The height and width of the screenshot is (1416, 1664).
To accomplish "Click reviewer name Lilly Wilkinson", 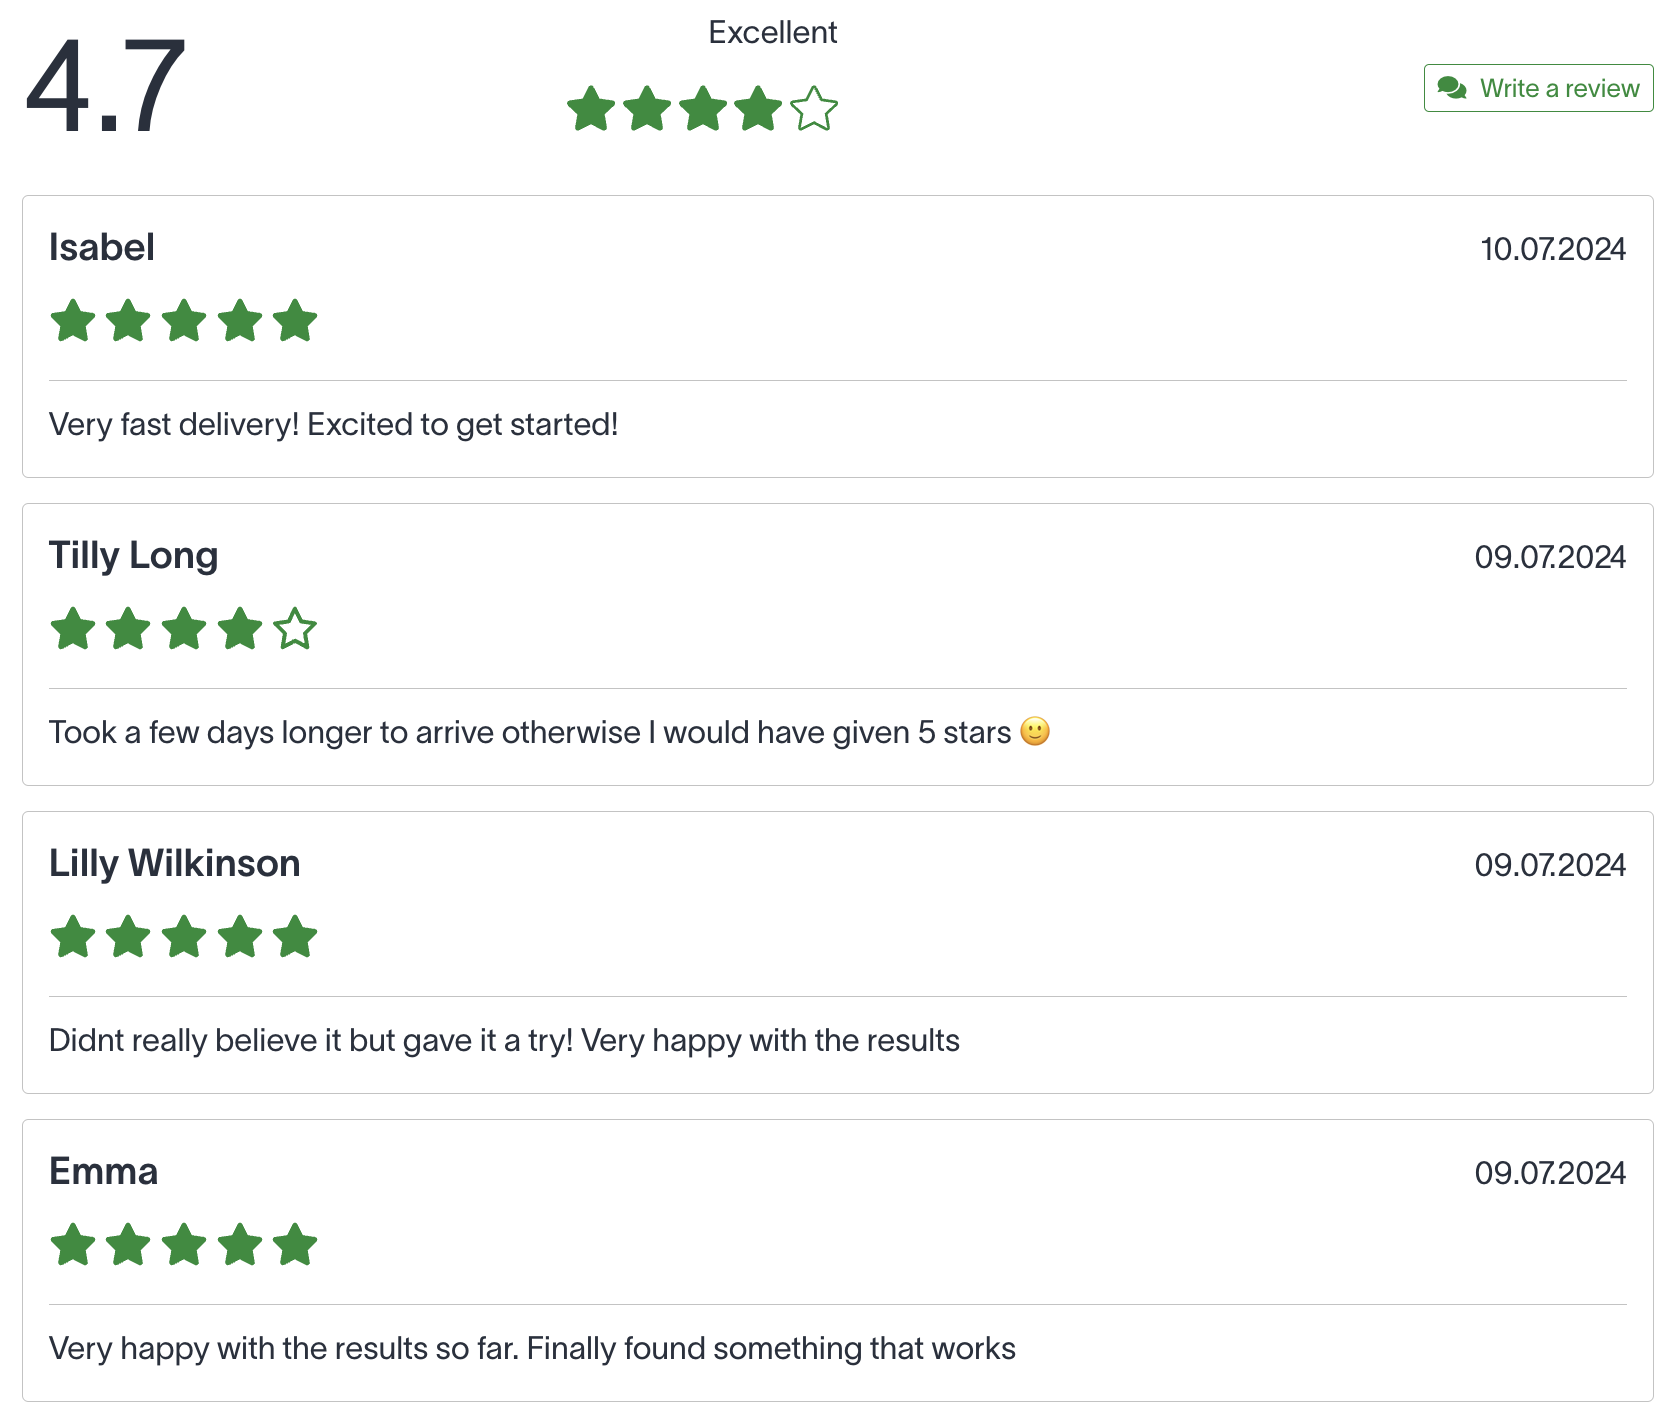I will click(174, 862).
